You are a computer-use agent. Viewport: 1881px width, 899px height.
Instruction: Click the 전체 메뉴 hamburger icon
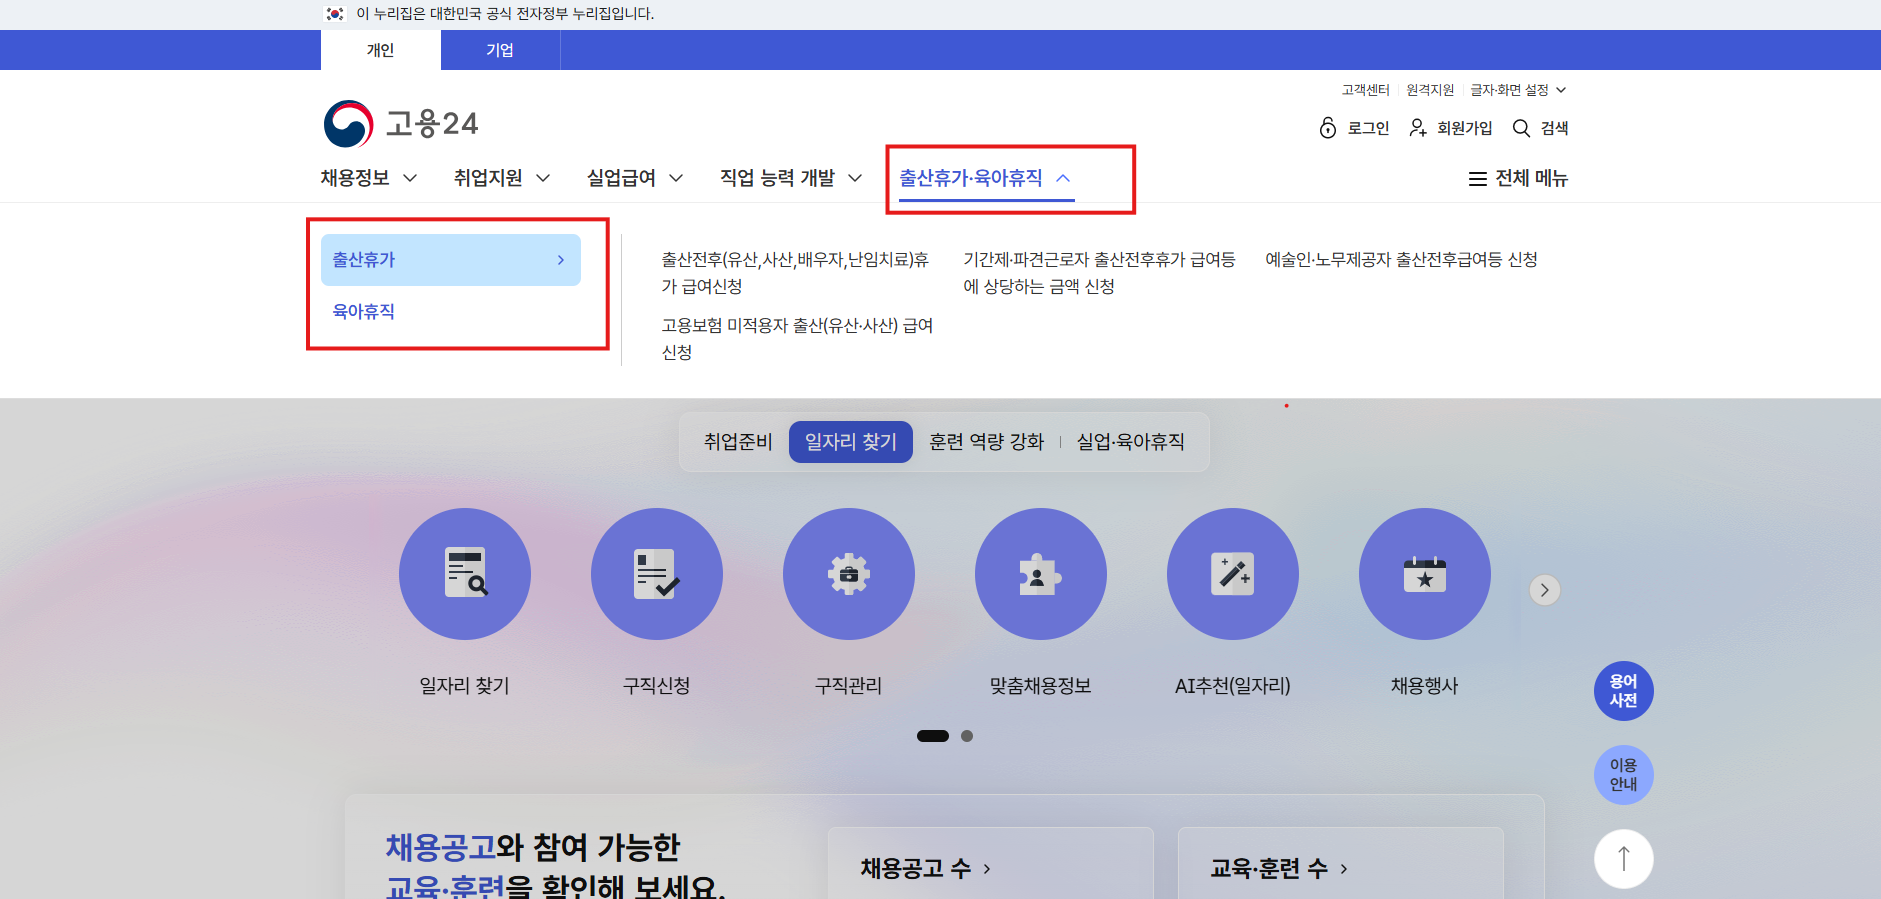click(x=1477, y=179)
